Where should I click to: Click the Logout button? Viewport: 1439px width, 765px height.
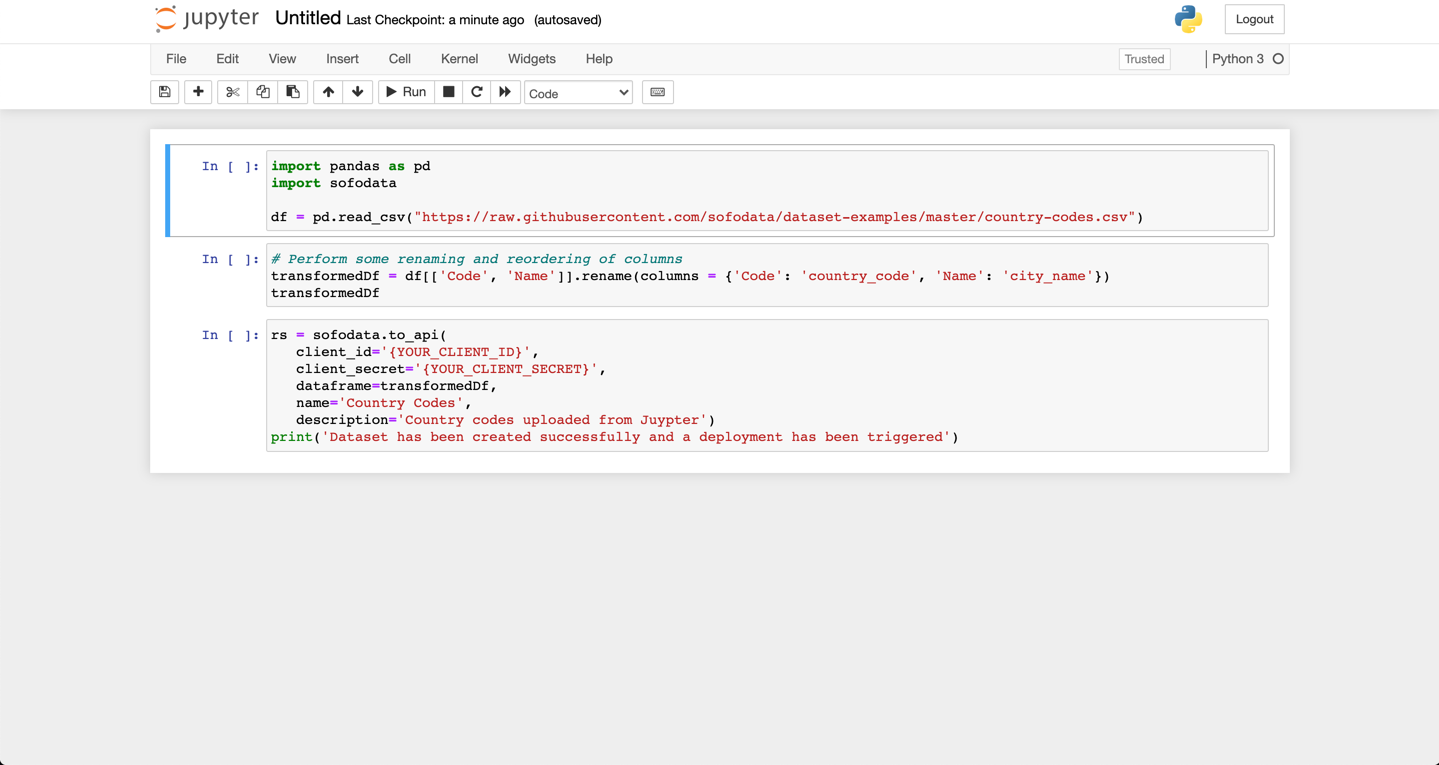pyautogui.click(x=1254, y=19)
